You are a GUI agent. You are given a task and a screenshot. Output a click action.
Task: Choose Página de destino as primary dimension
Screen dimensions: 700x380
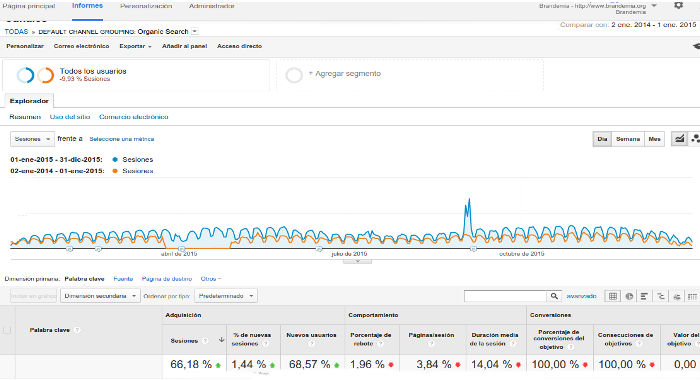tap(167, 279)
